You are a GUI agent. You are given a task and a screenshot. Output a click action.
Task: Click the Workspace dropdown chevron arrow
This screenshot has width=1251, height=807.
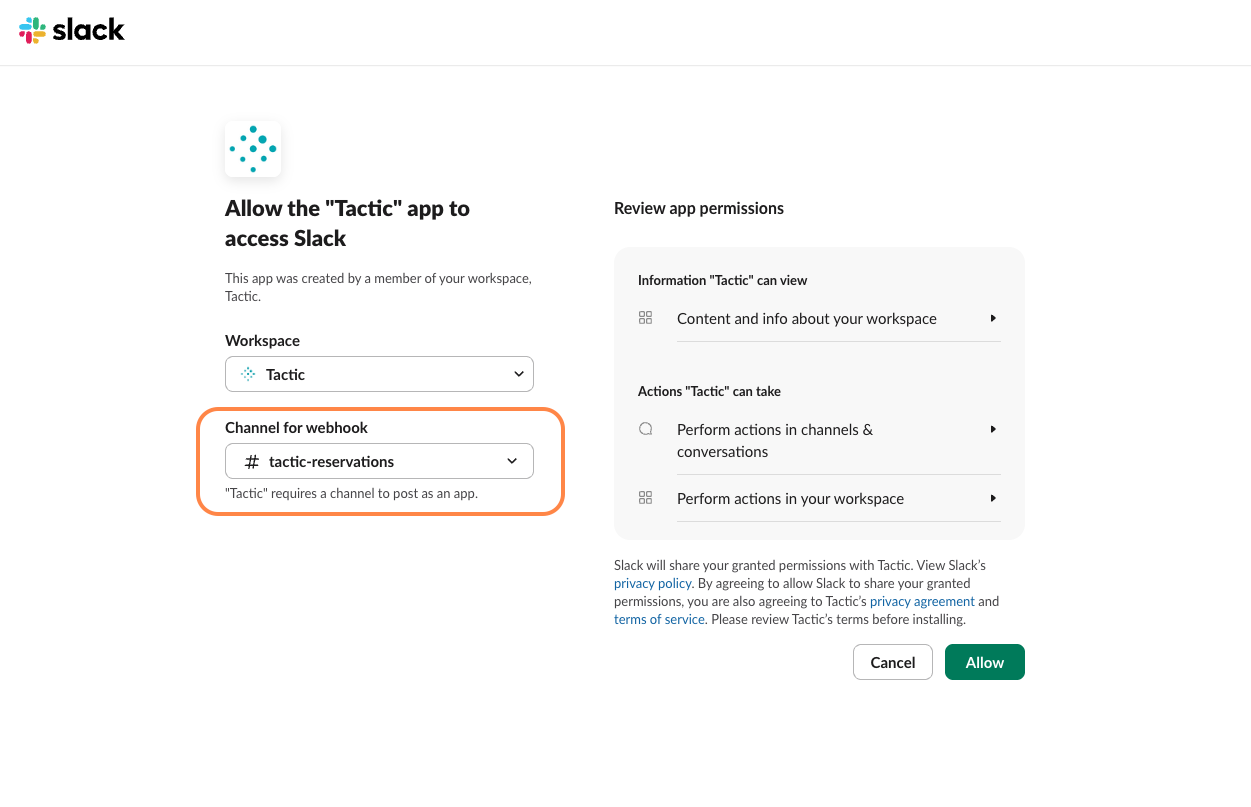coord(519,374)
